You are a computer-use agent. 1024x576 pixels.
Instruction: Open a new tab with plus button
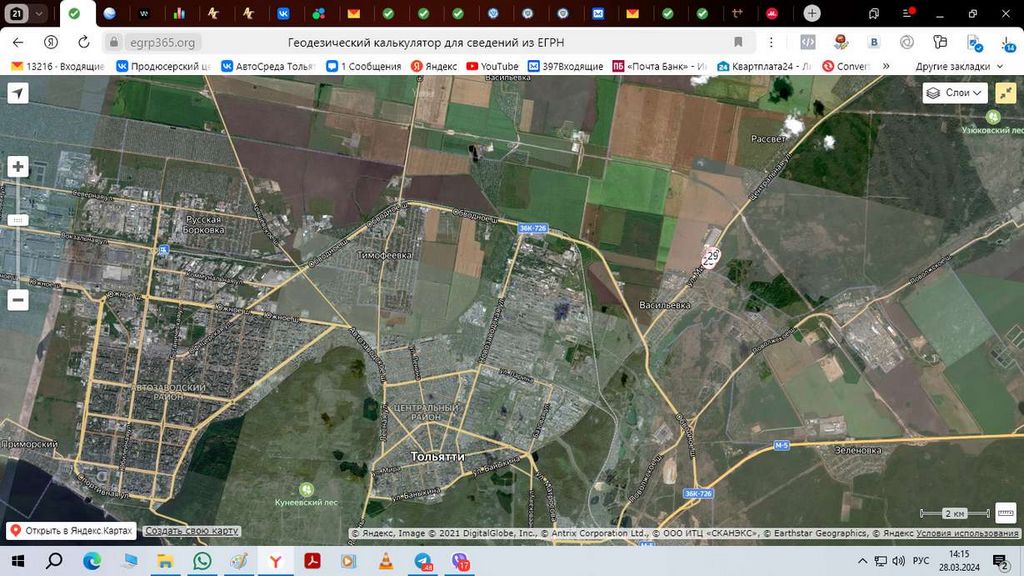(812, 13)
